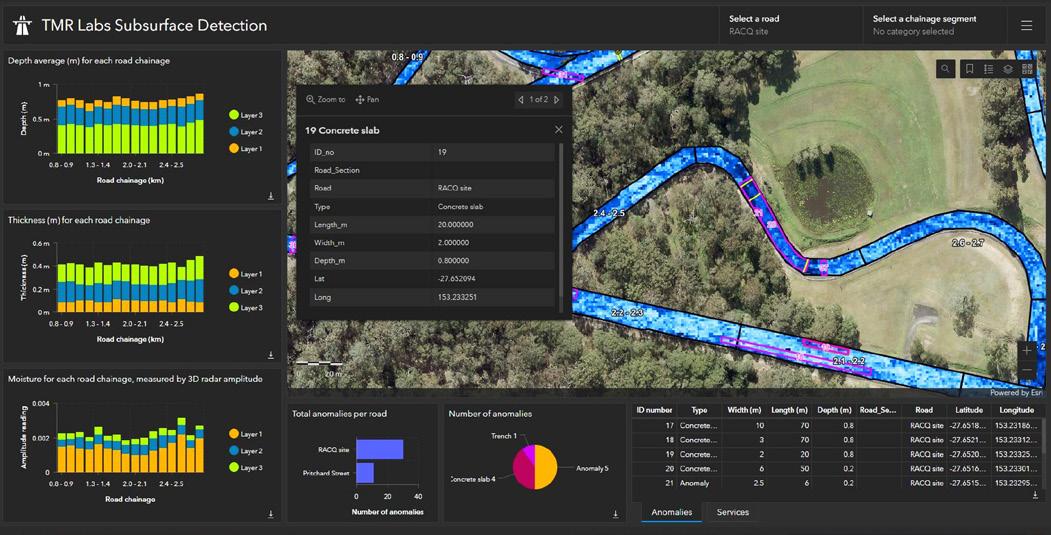Sort table by Latitude column
The width and height of the screenshot is (1051, 535).
[969, 410]
